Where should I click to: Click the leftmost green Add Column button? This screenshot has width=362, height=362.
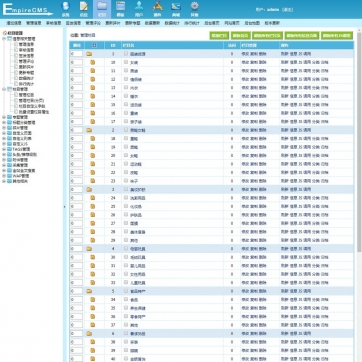point(219,35)
